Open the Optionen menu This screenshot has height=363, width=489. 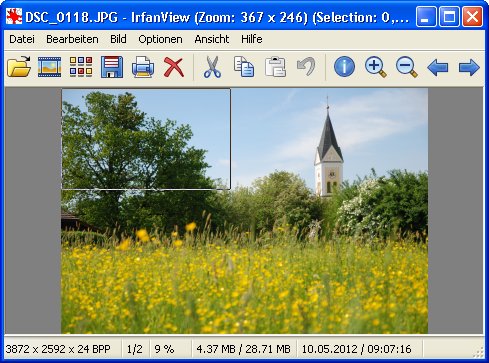pos(160,39)
